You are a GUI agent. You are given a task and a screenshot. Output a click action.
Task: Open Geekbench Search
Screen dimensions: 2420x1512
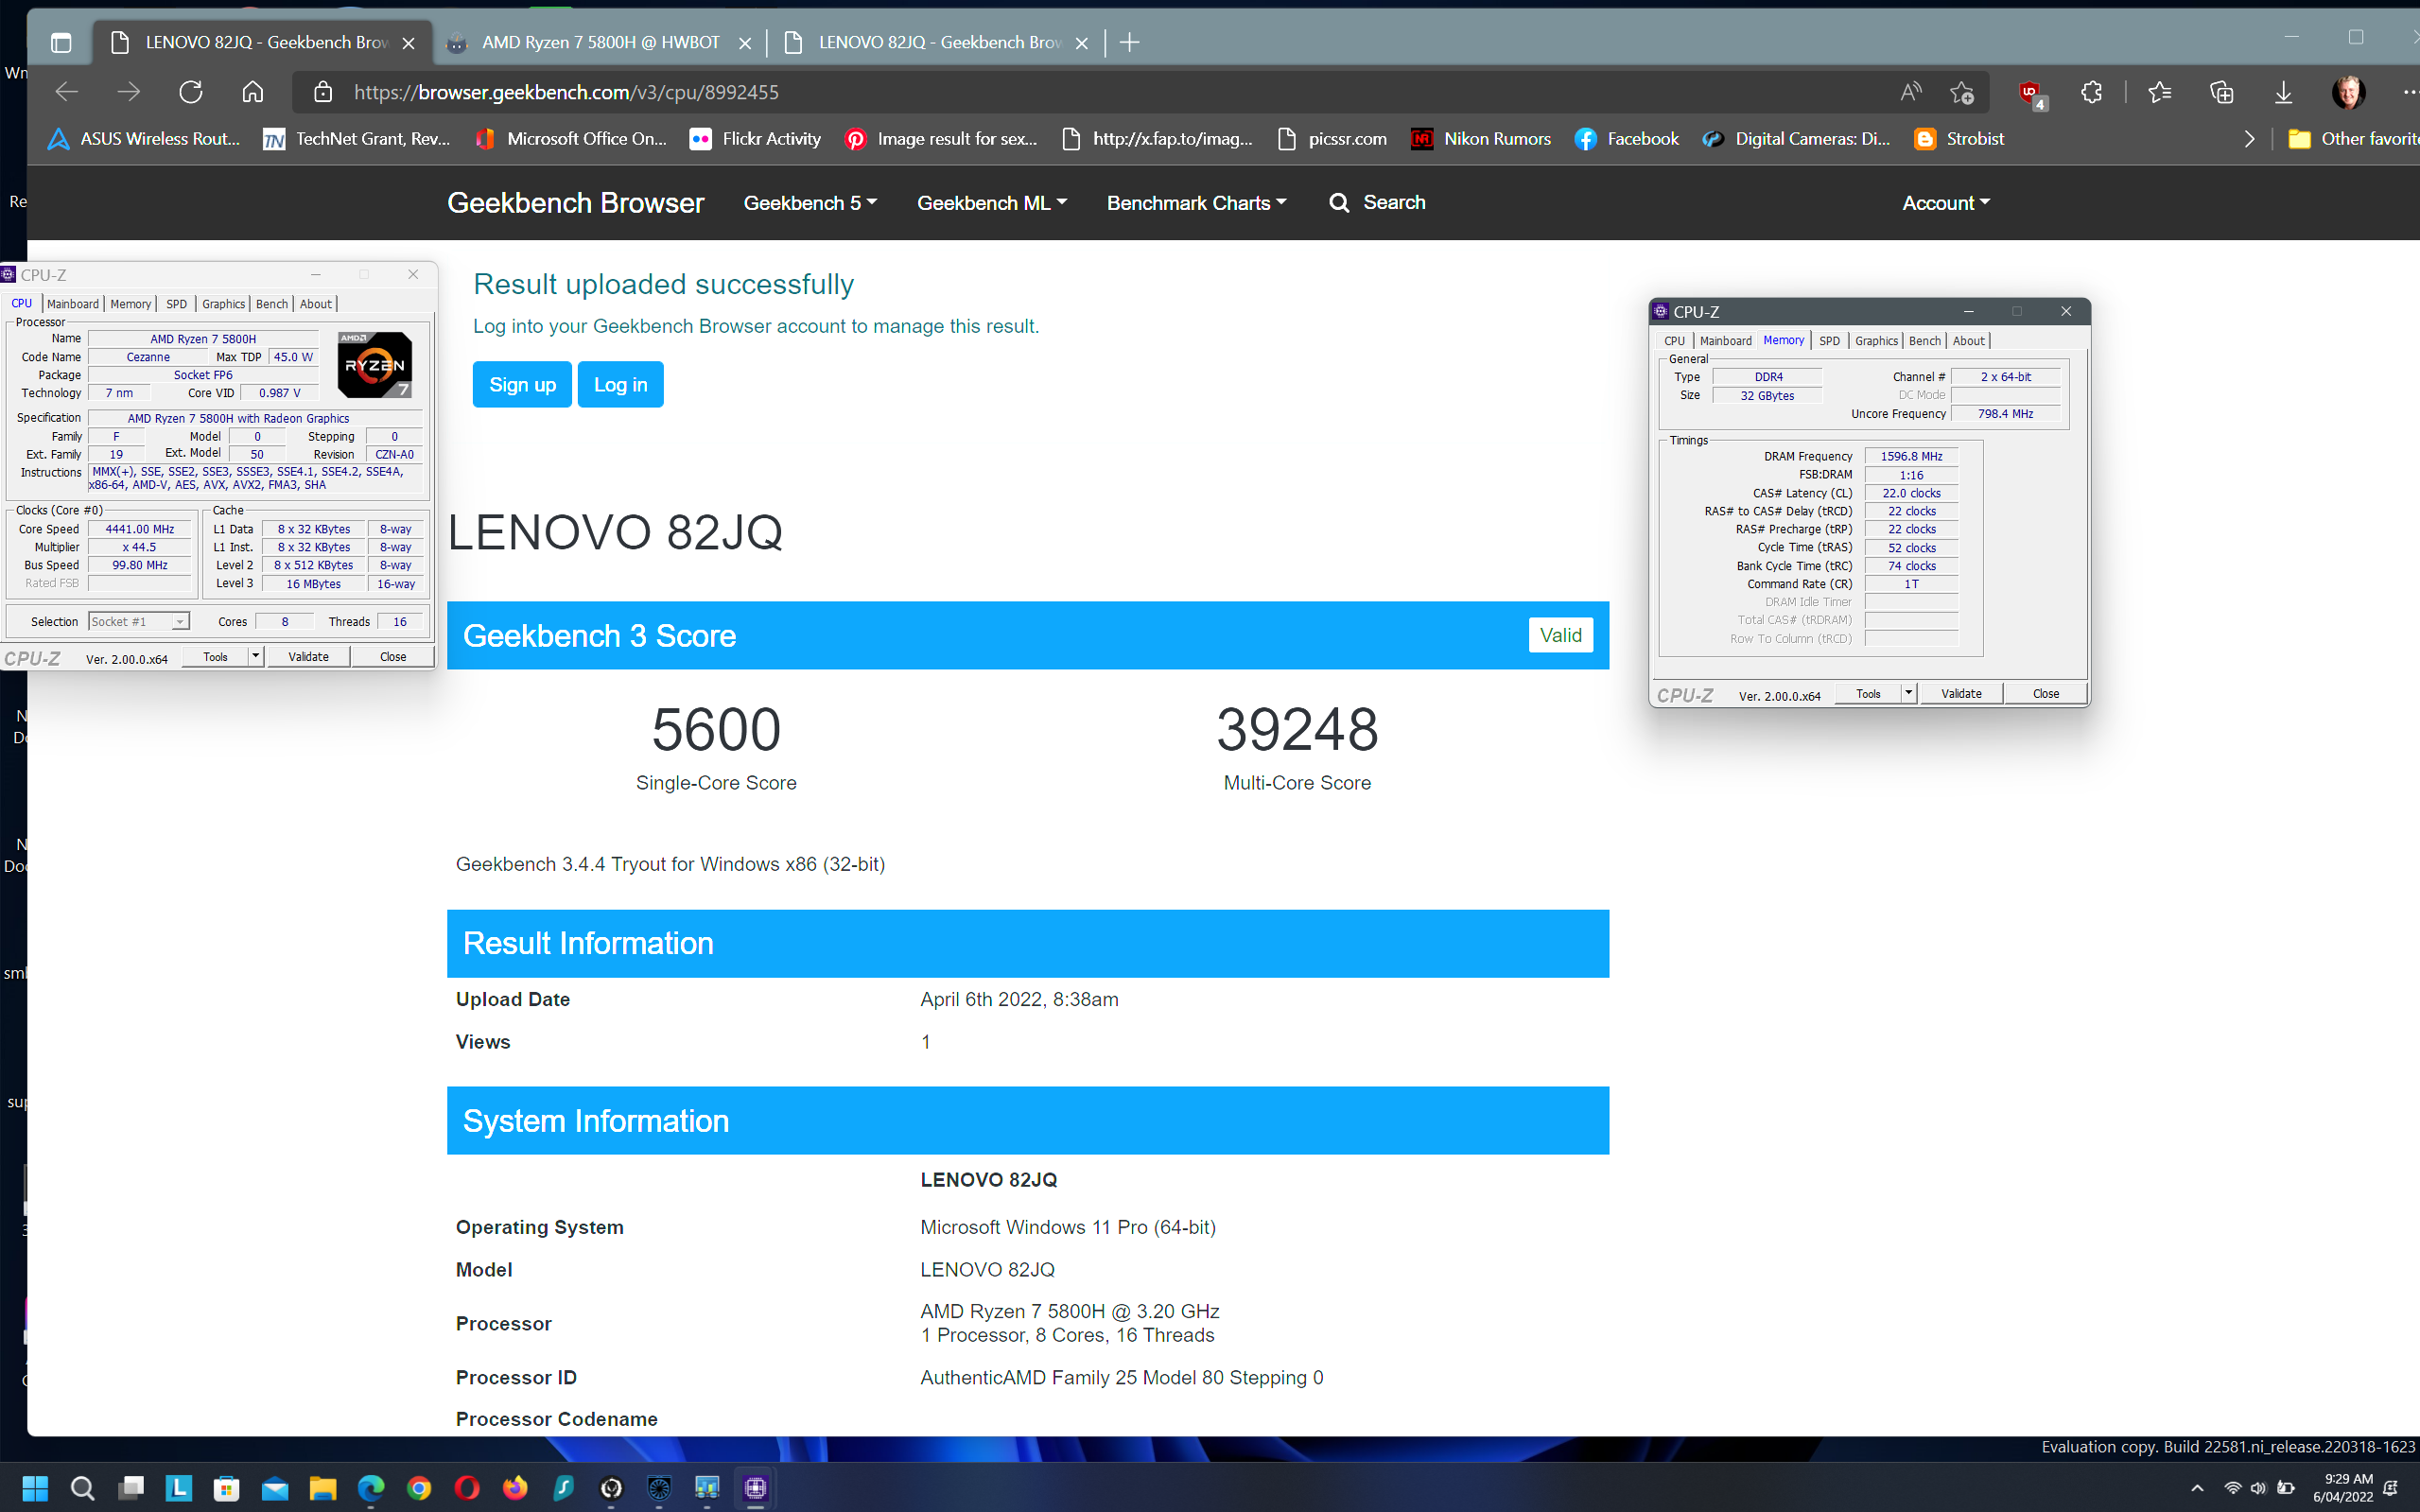[1377, 203]
